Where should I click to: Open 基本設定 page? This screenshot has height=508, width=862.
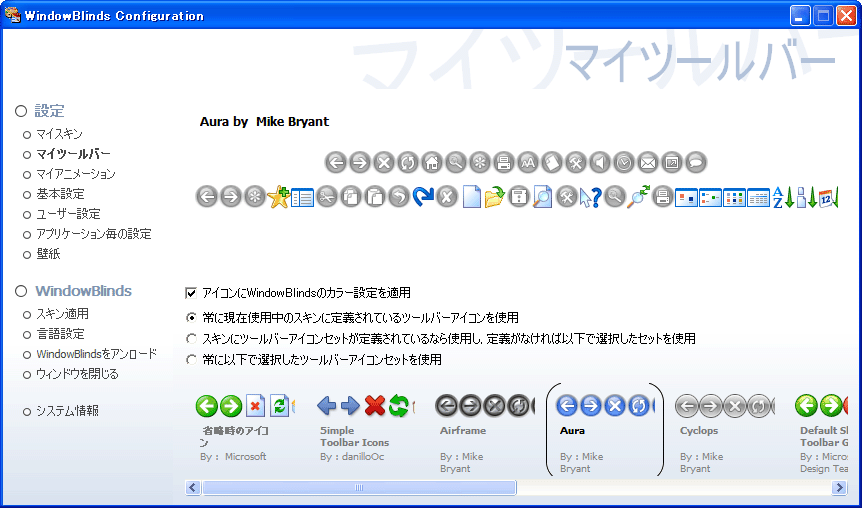click(60, 194)
